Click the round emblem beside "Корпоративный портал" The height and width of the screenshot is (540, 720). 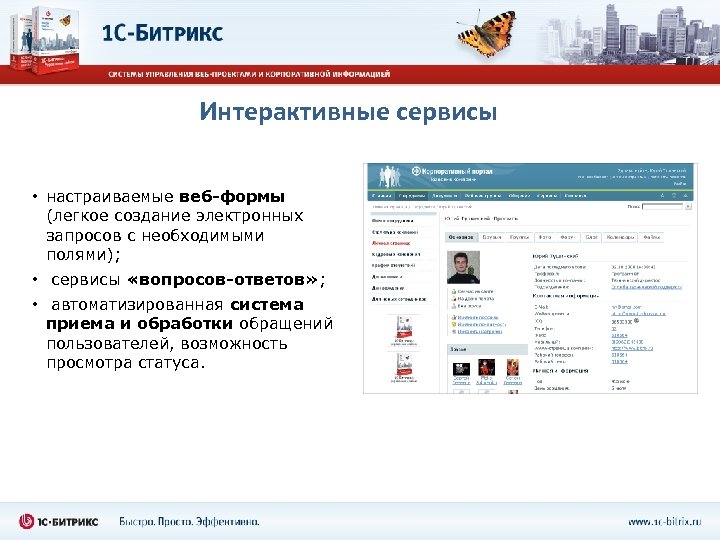click(x=416, y=171)
